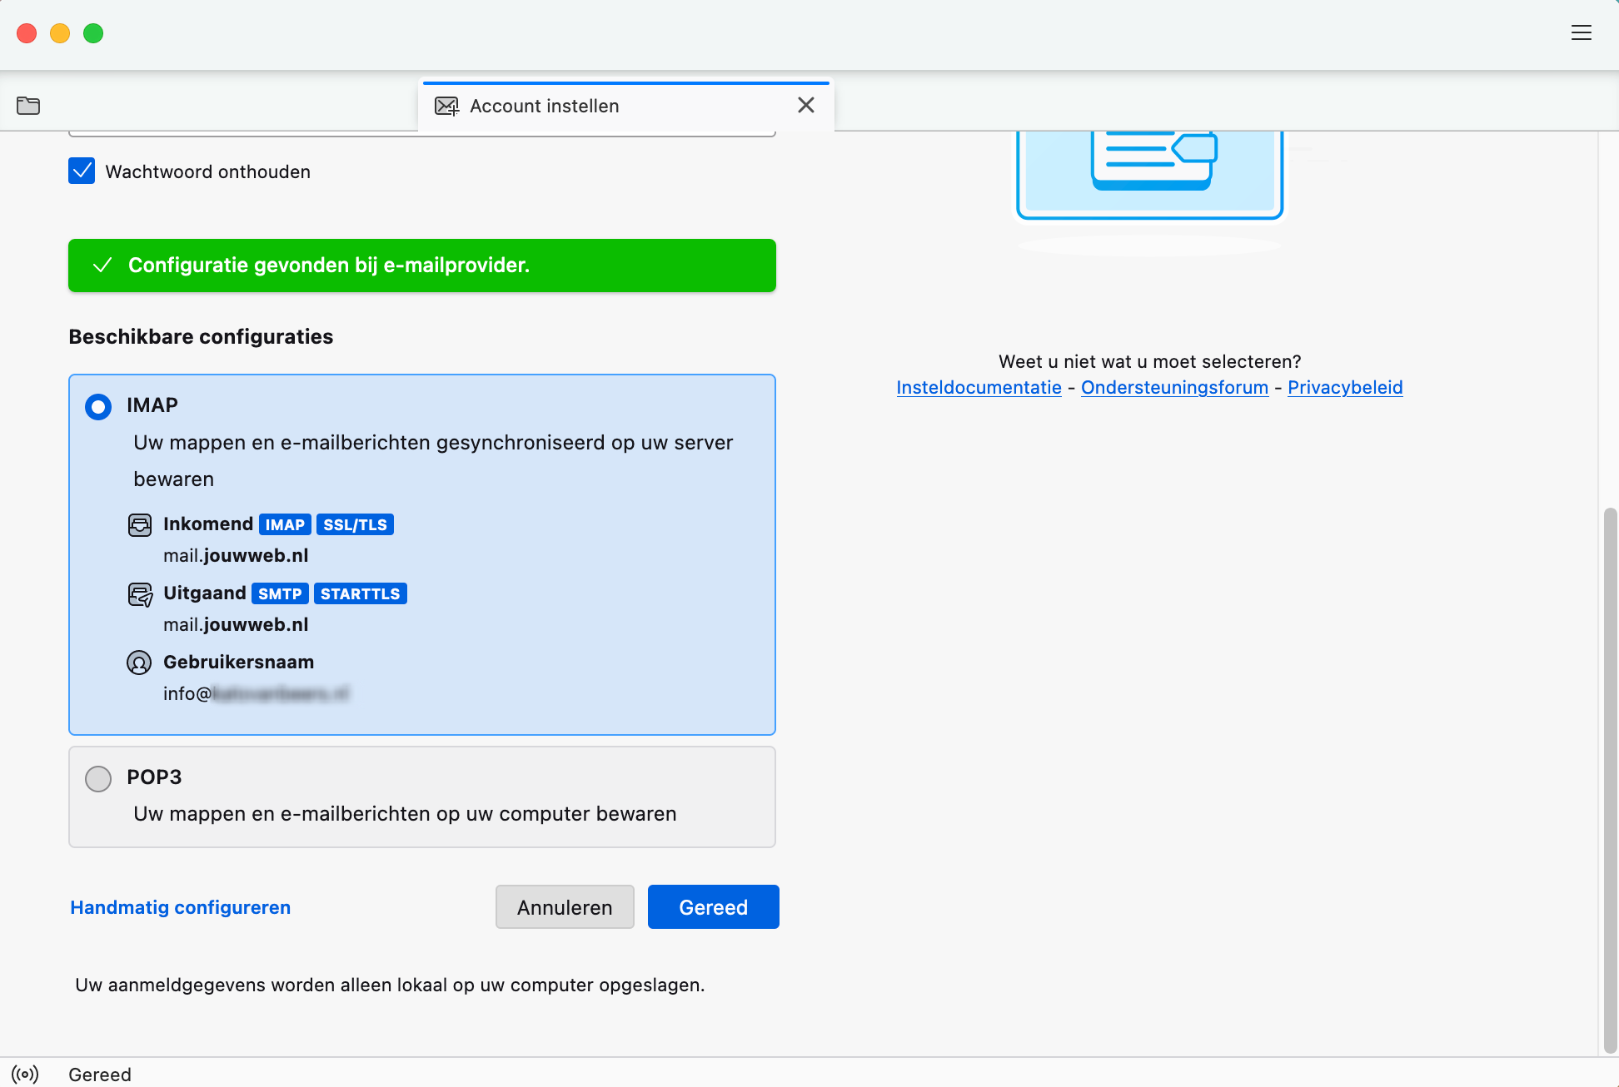Click the folder pane icon in tab bar

tap(28, 106)
